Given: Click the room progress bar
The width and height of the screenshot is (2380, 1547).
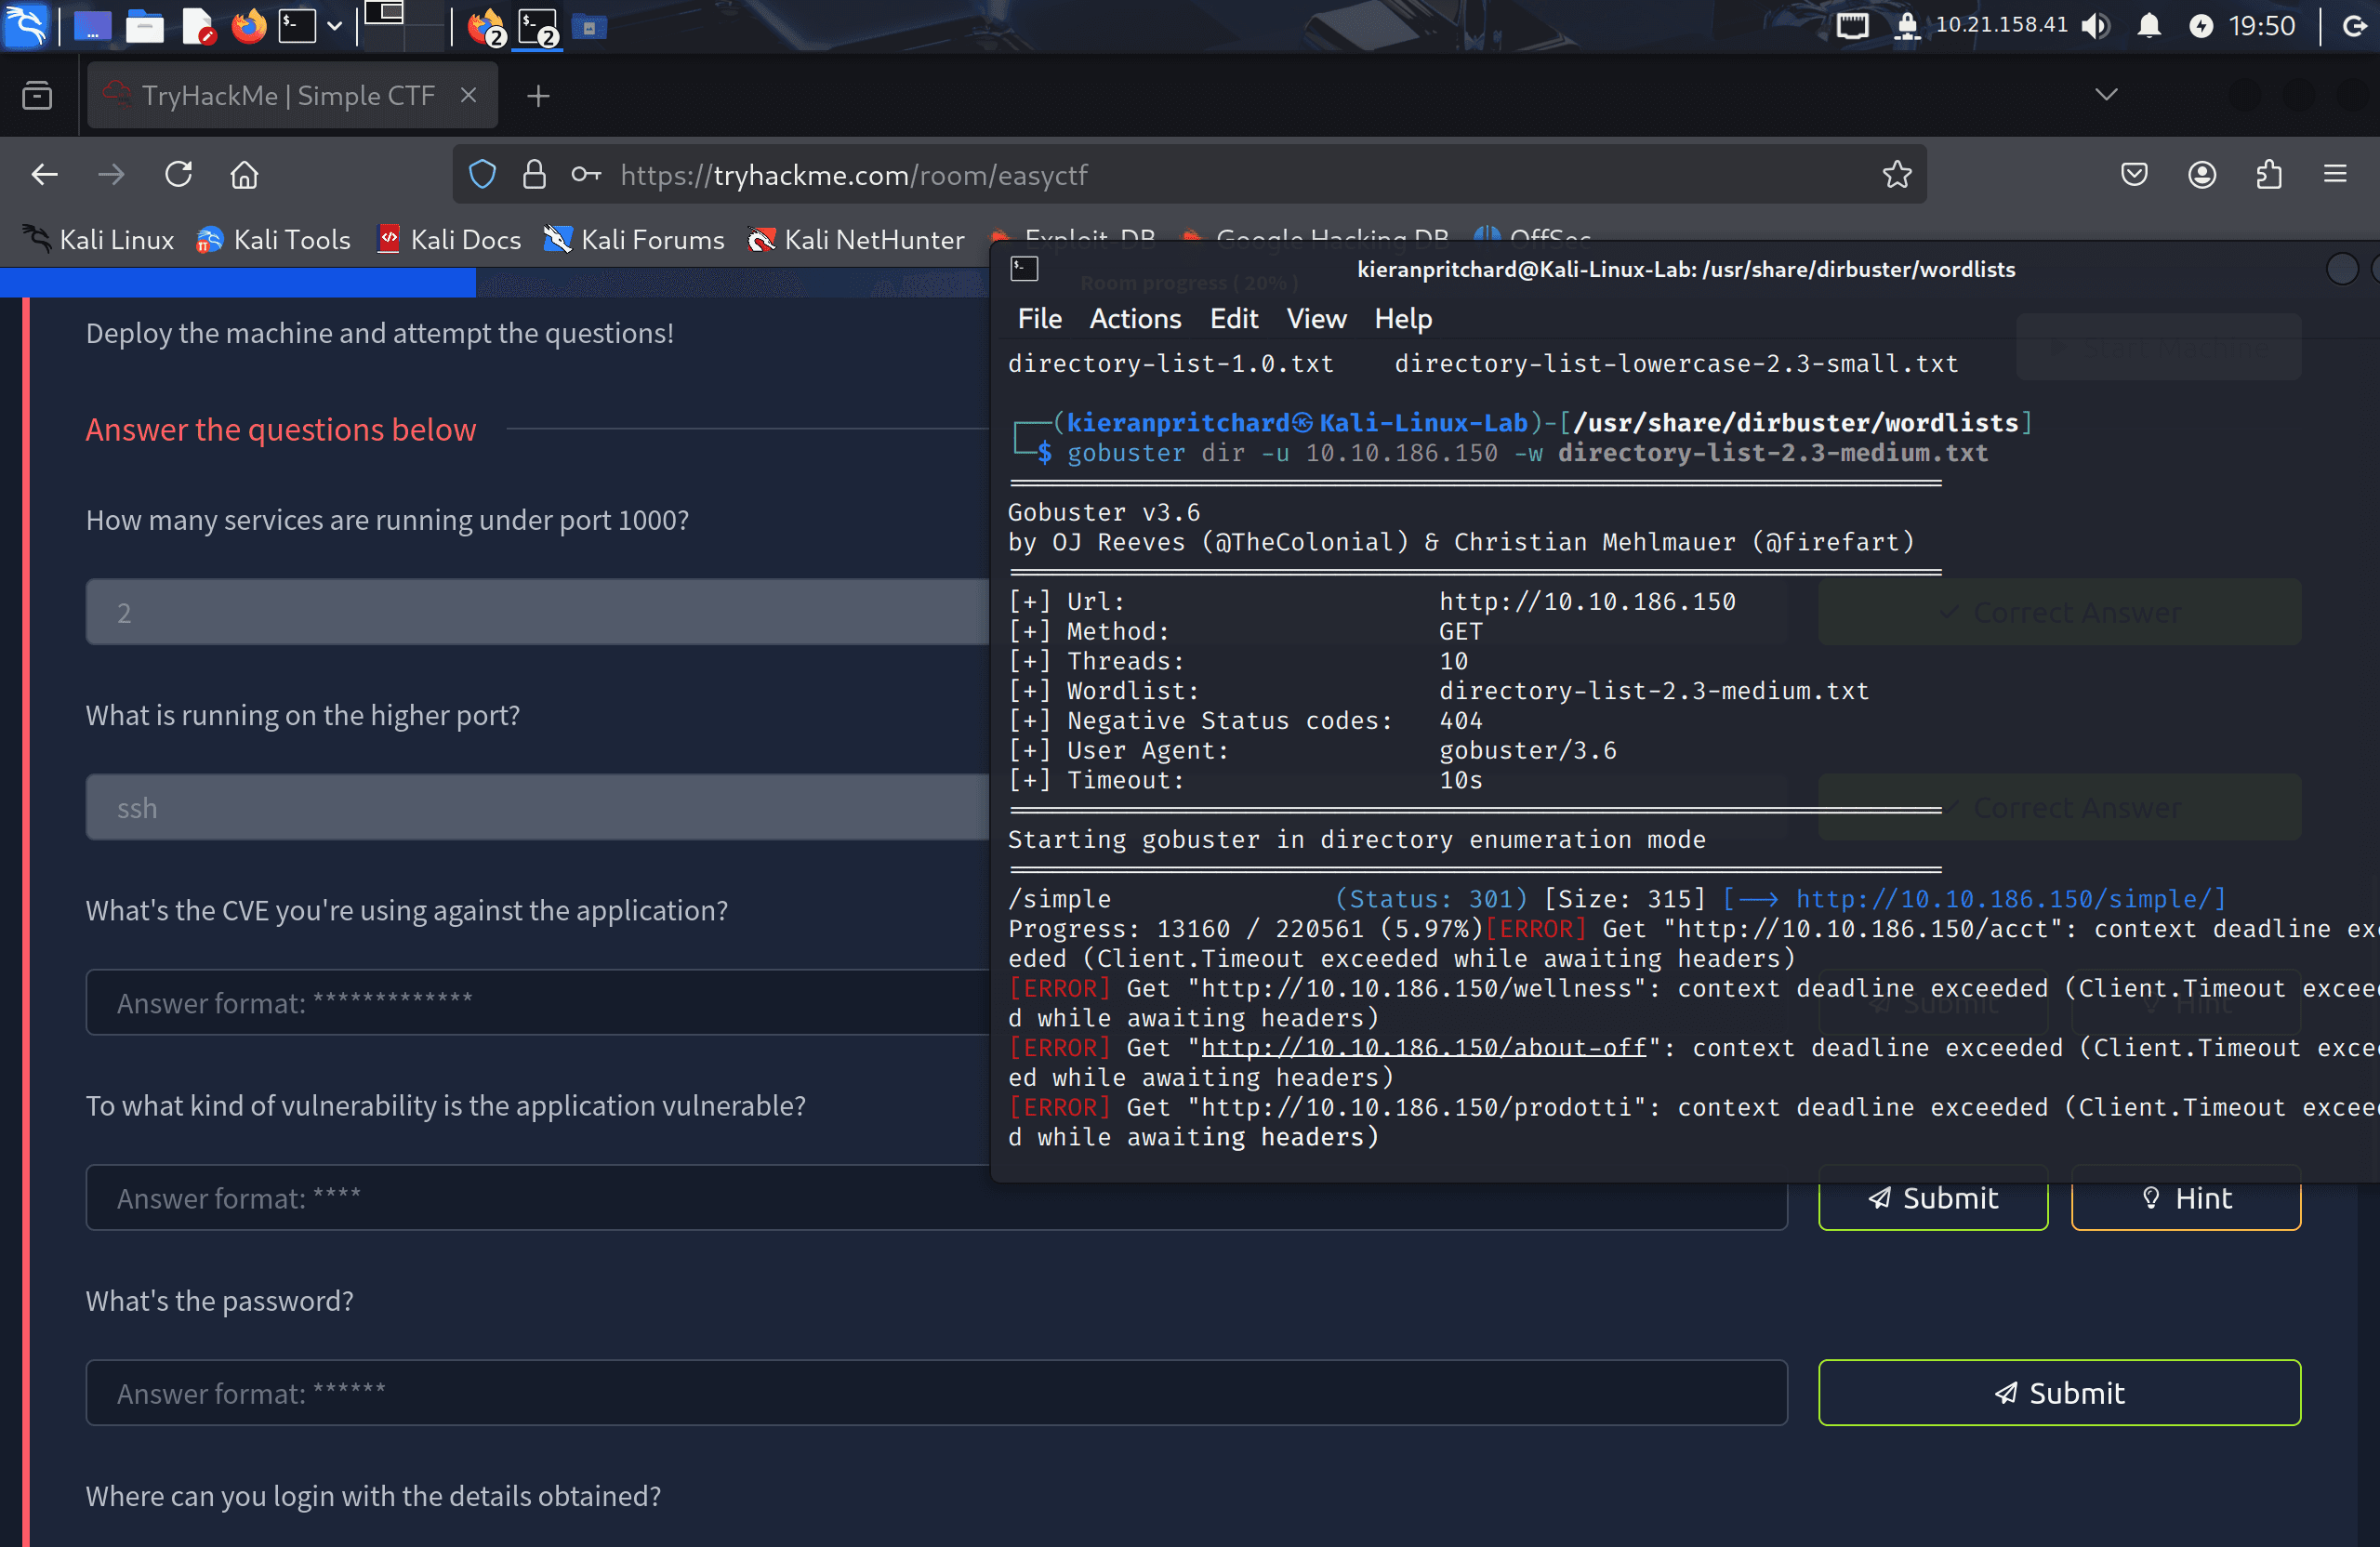Looking at the screenshot, I should 494,283.
